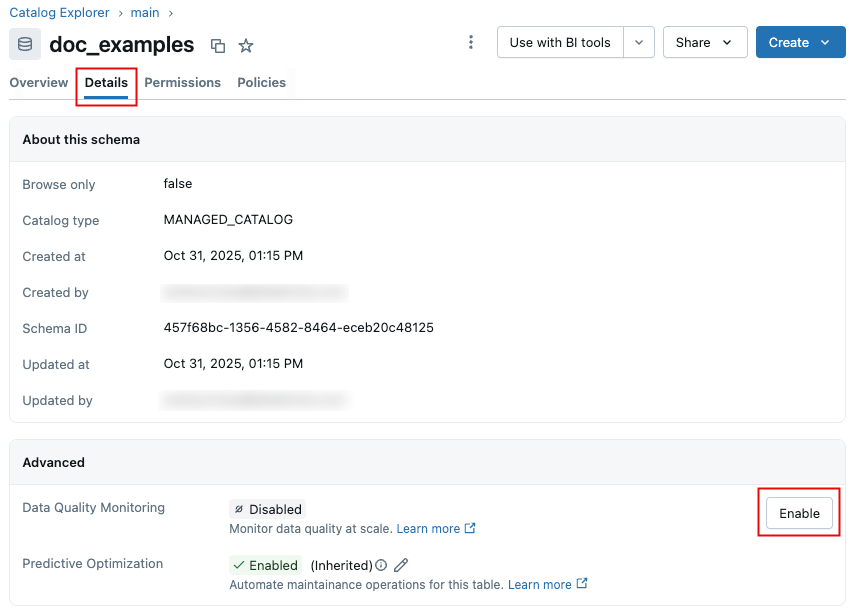Click the main catalog breadcrumb
This screenshot has height=610, width=852.
click(145, 13)
